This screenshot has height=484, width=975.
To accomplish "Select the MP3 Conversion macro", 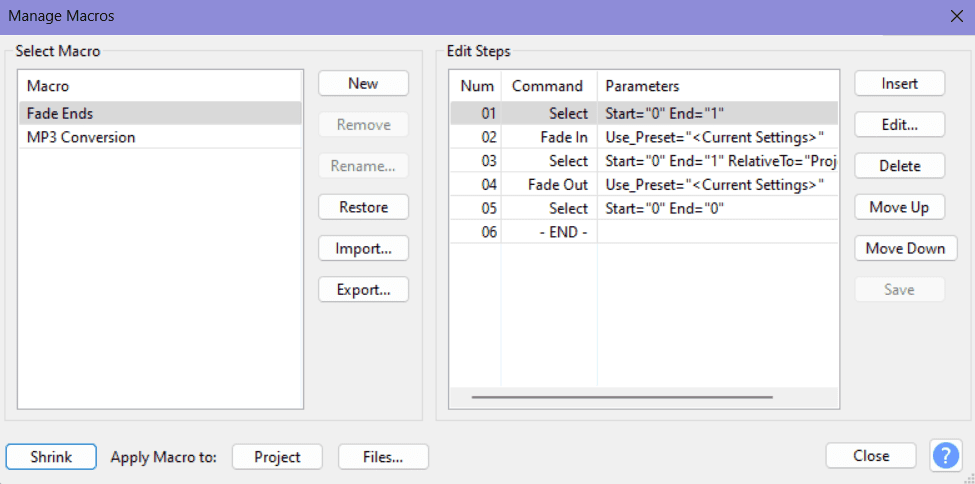I will [x=160, y=137].
